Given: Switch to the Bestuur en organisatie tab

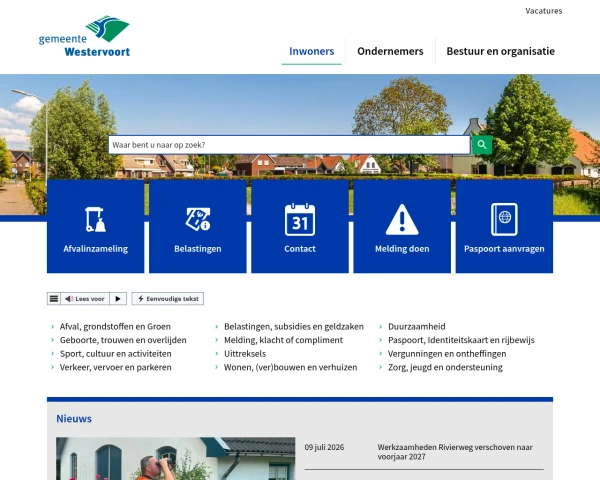Looking at the screenshot, I should [x=501, y=51].
